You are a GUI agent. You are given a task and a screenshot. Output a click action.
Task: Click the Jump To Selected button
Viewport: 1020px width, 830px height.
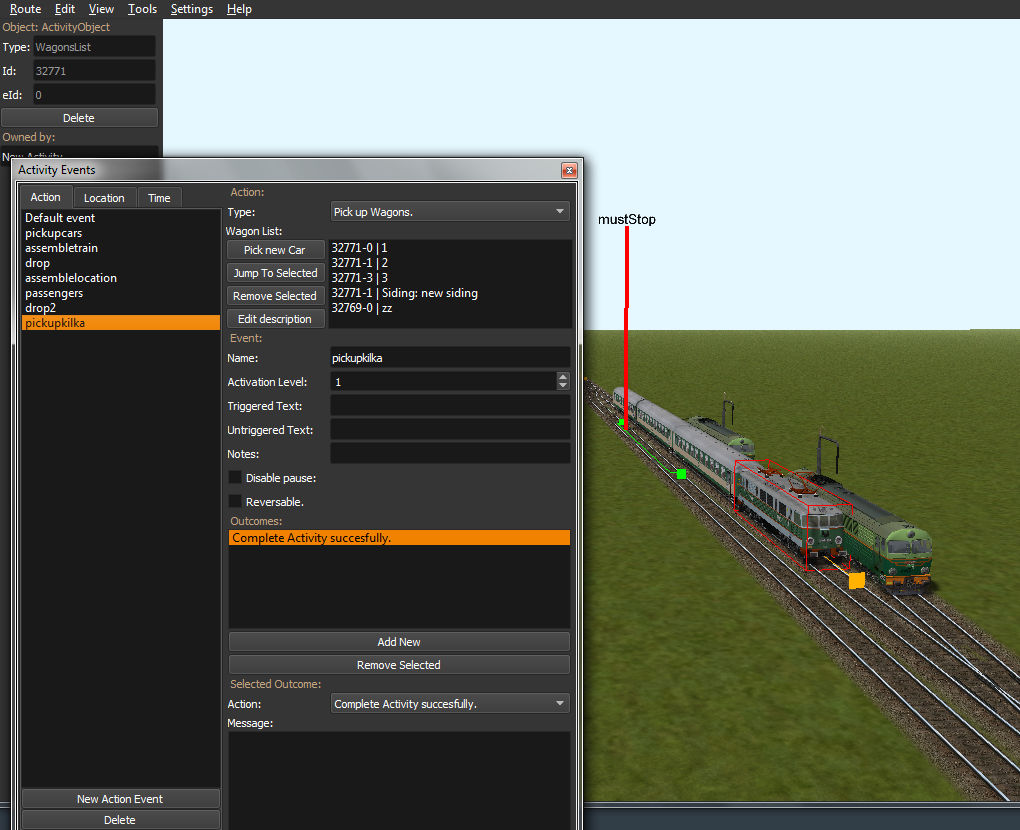coord(275,273)
